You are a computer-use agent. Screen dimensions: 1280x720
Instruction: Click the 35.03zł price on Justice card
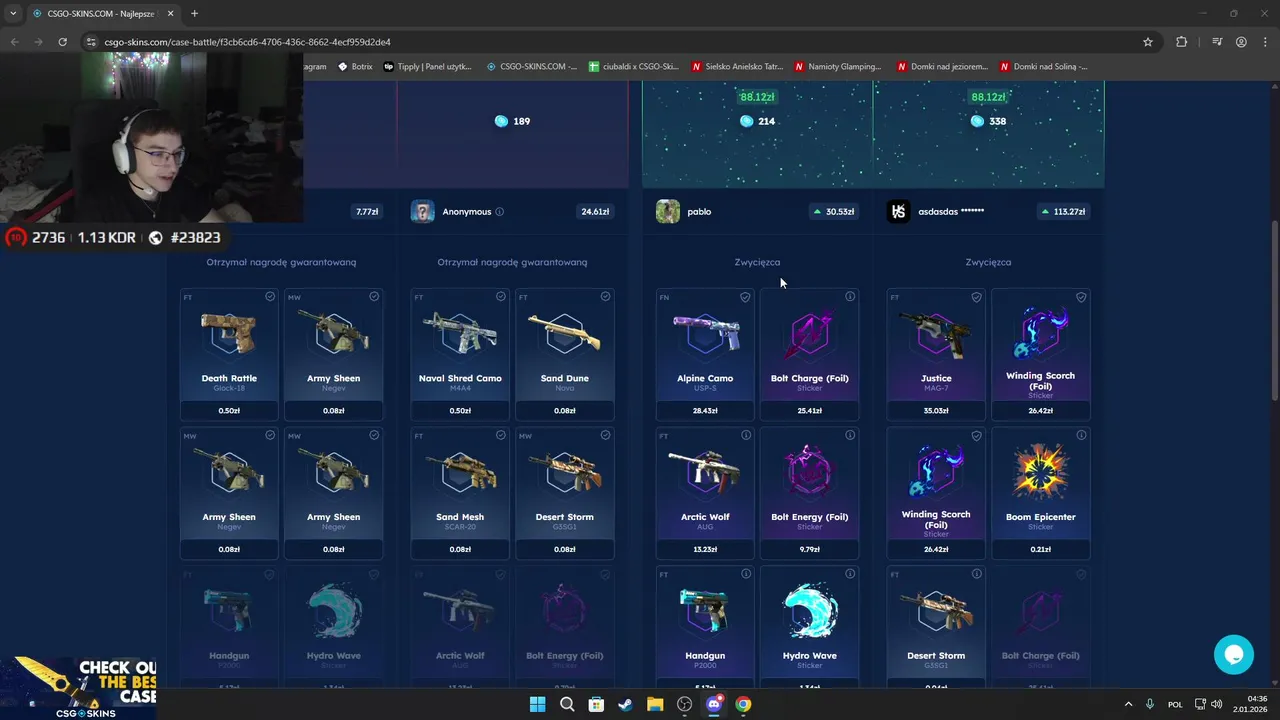pos(936,411)
